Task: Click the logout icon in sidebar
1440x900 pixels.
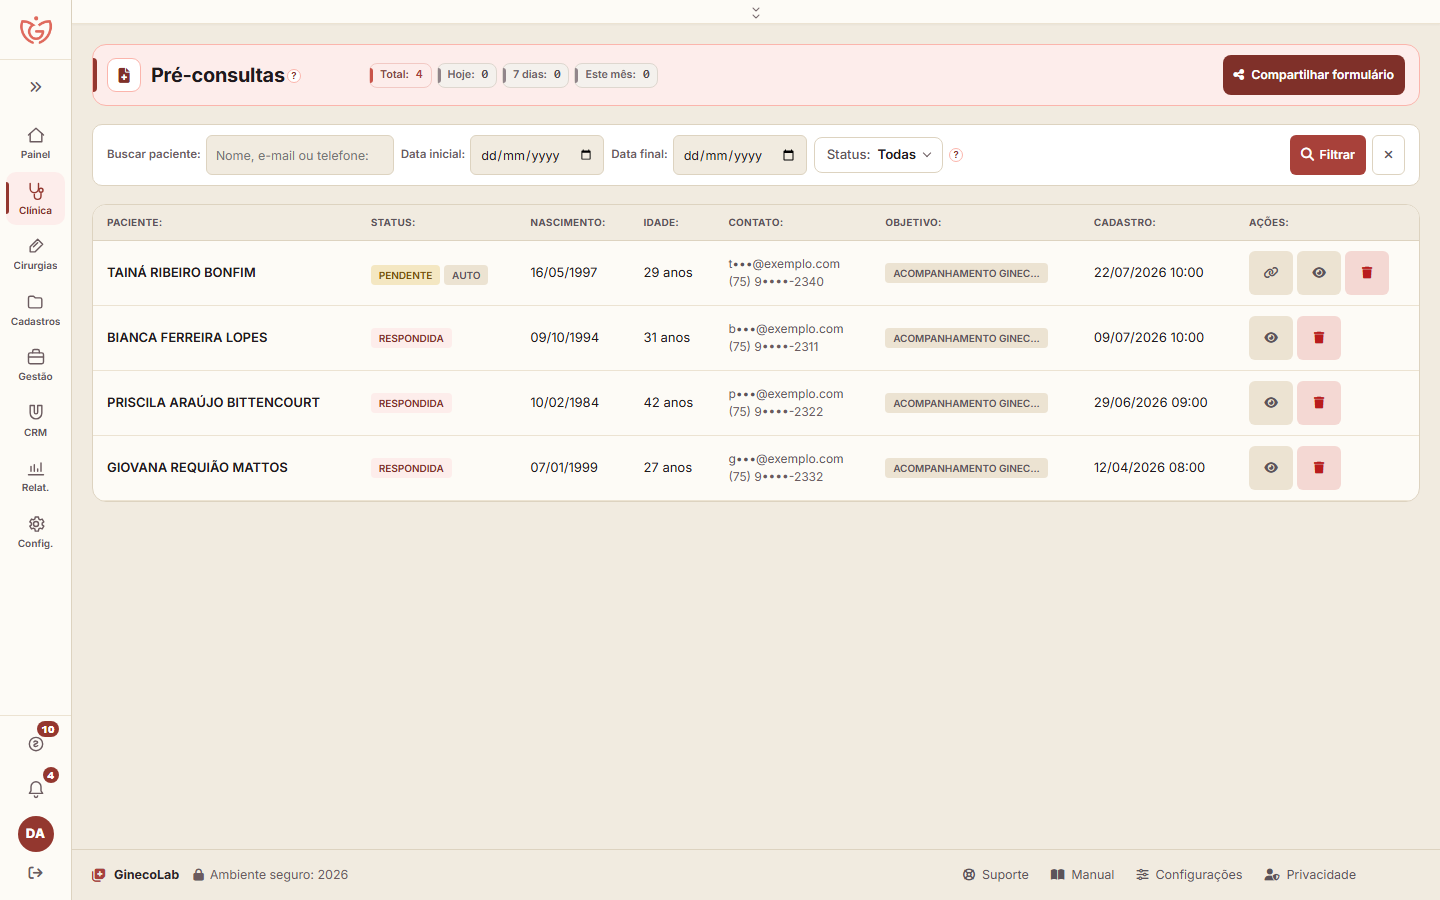Action: 36,873
